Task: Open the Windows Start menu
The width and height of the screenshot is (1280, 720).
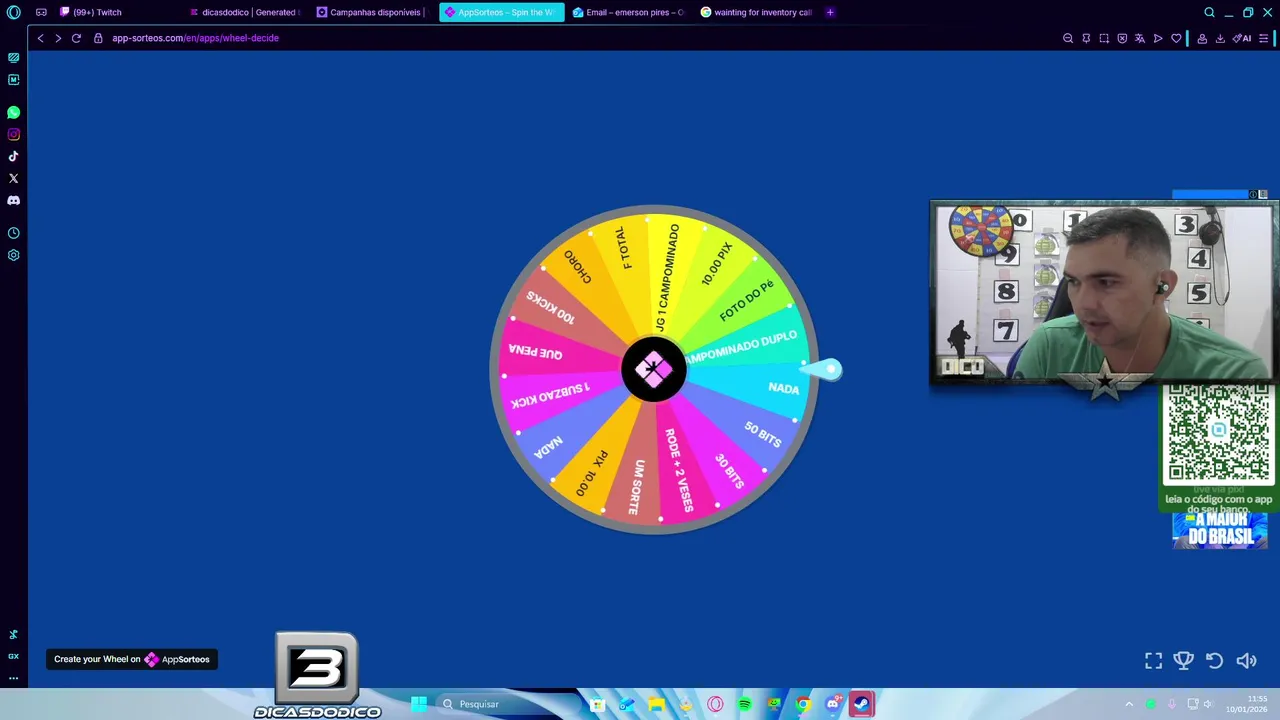Action: coord(419,704)
